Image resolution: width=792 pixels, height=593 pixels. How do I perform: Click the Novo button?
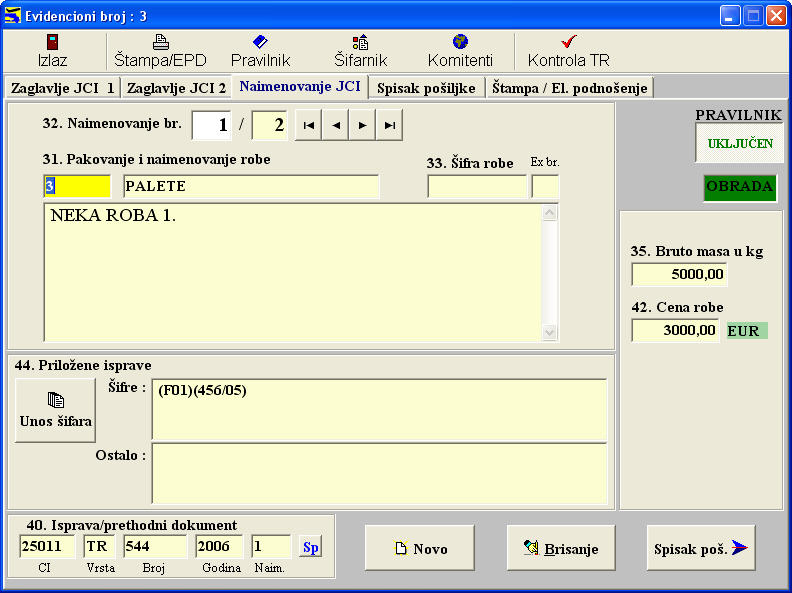pos(420,548)
